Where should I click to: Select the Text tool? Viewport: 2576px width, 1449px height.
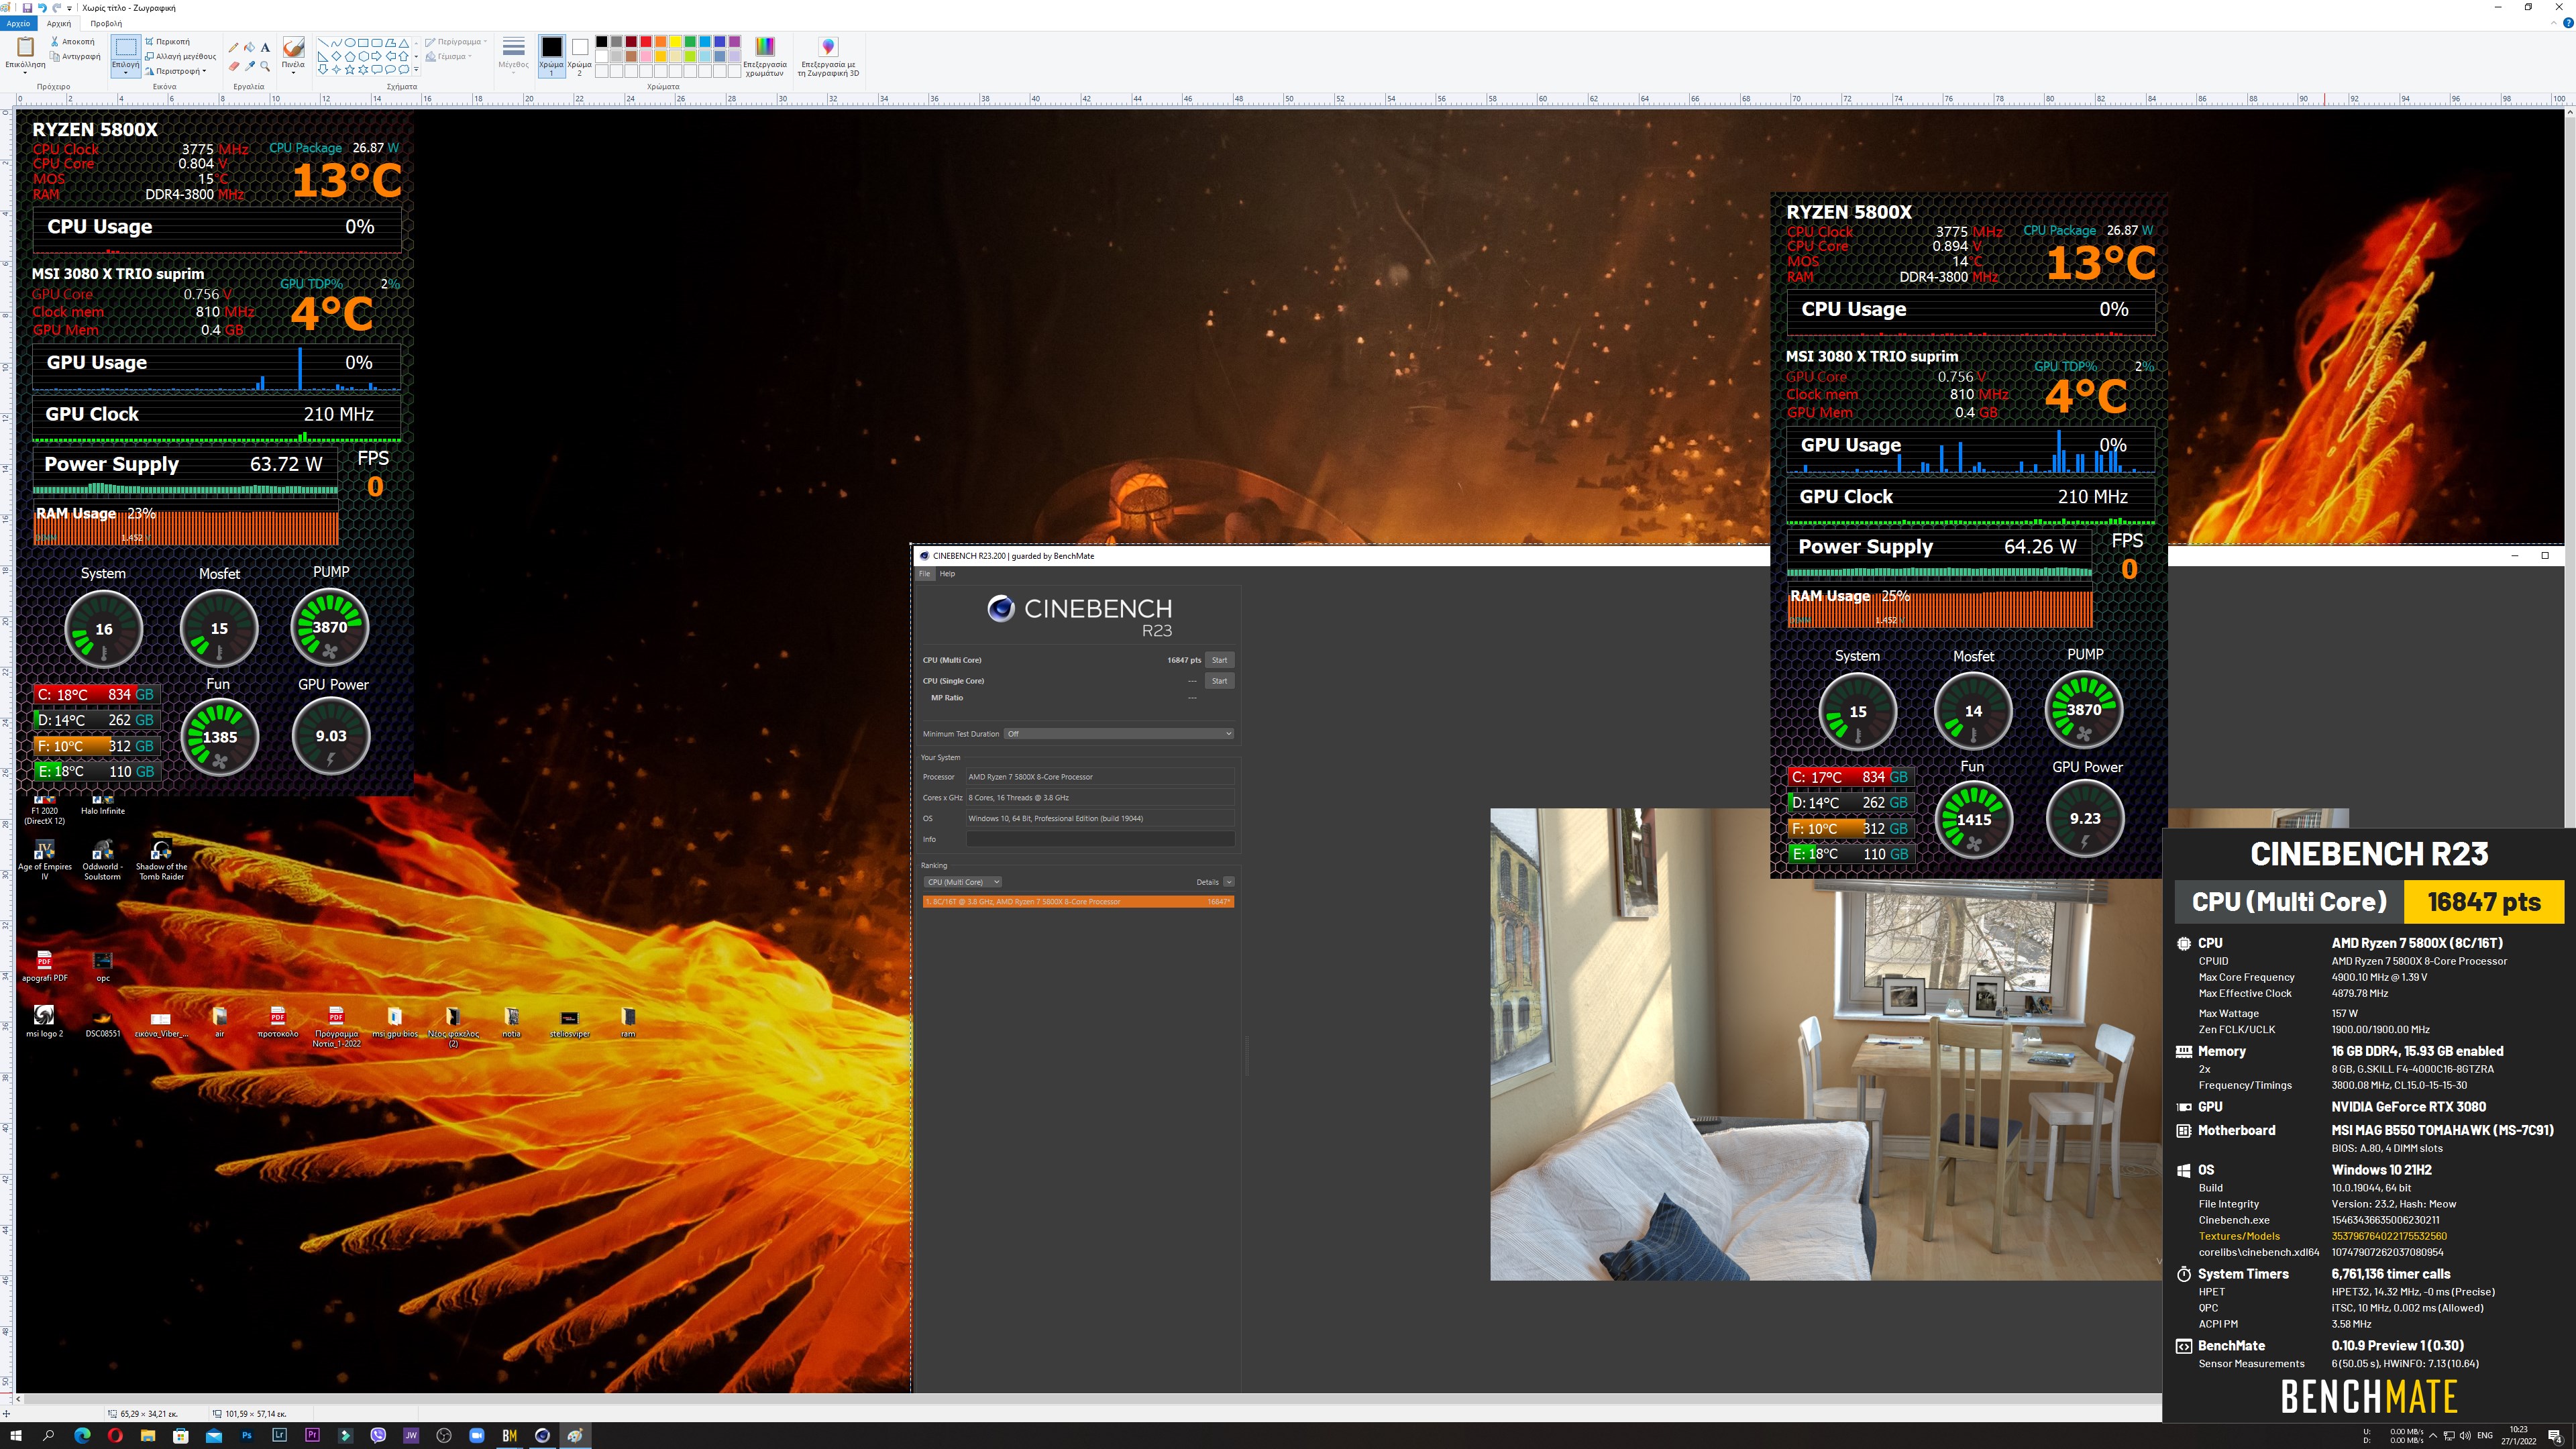coord(265,47)
